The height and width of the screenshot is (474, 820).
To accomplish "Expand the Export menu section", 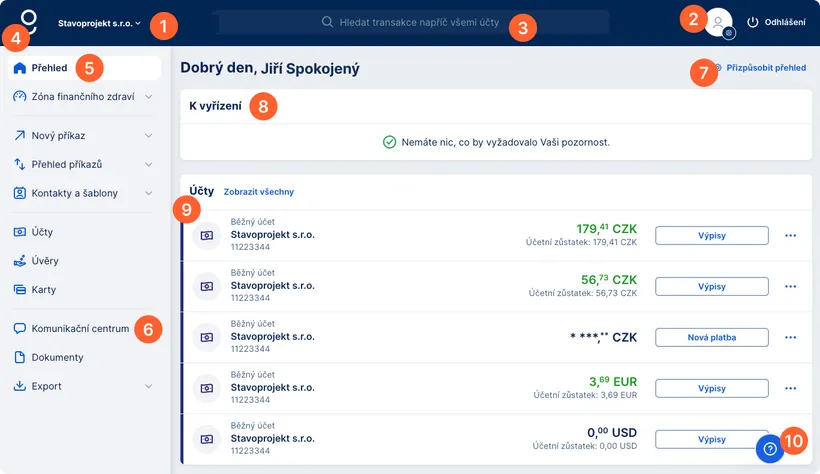I will 148,386.
